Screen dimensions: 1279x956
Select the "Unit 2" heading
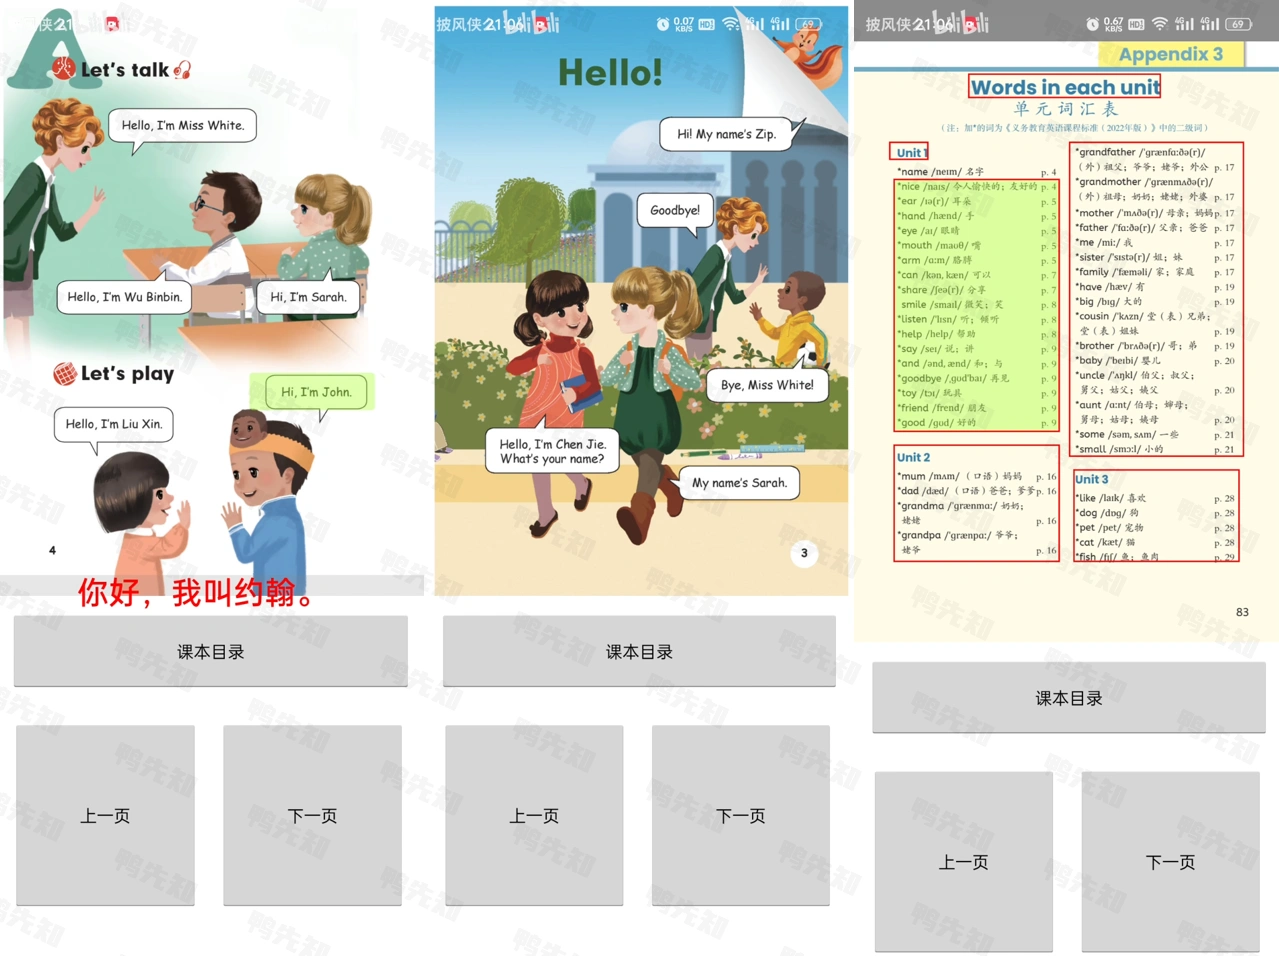[x=913, y=457]
